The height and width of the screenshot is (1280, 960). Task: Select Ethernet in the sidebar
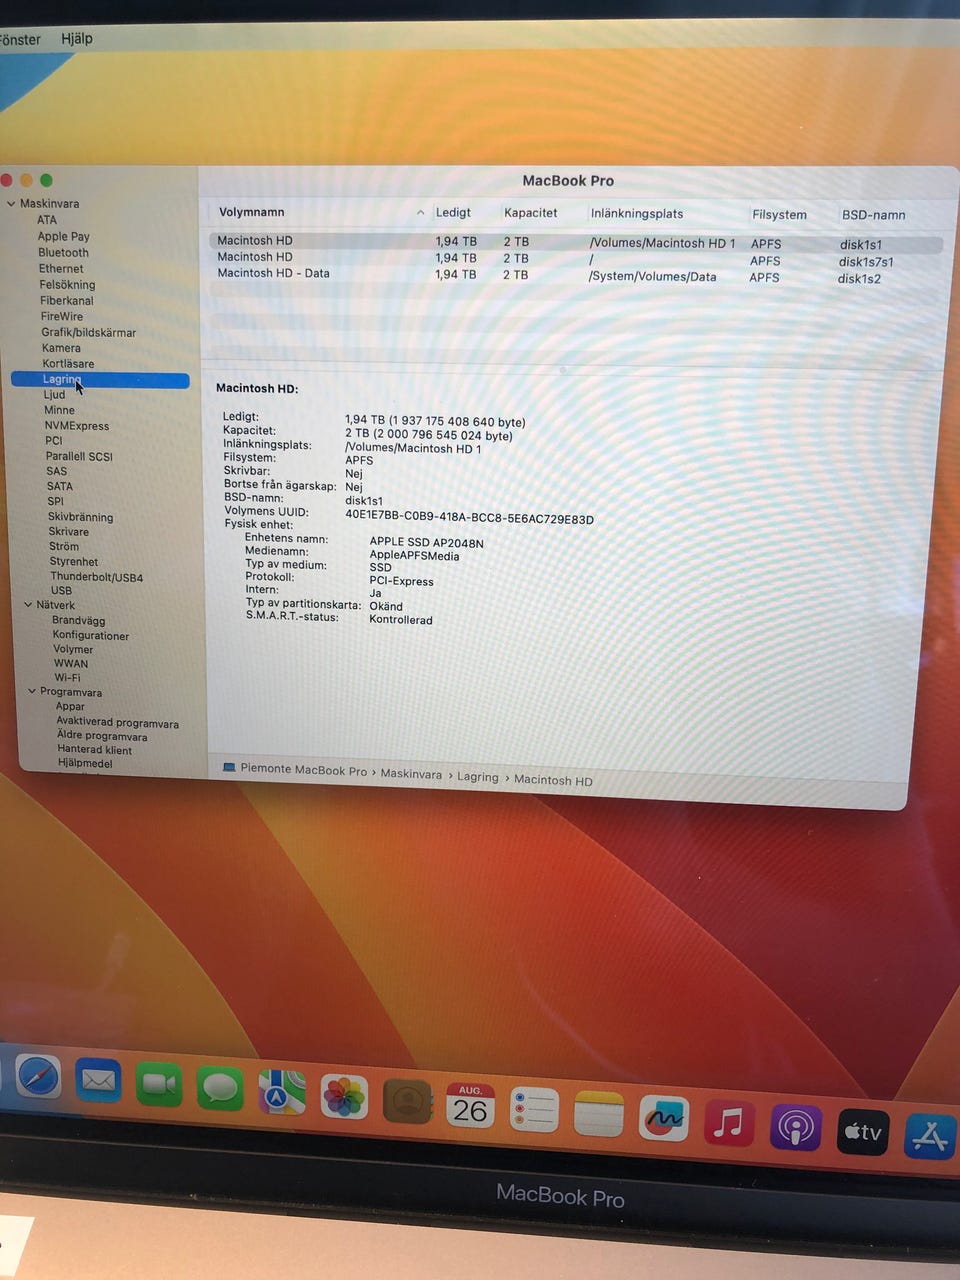(x=61, y=269)
